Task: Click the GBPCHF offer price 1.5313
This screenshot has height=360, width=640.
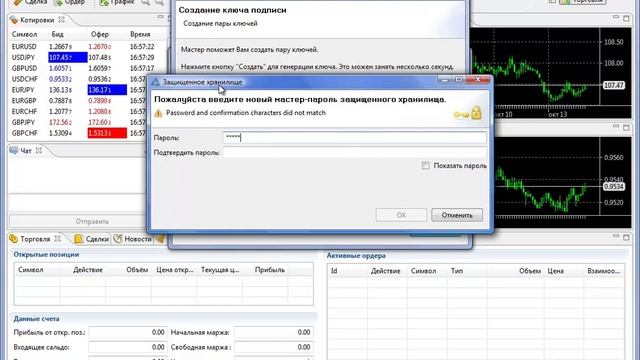Action: point(107,133)
